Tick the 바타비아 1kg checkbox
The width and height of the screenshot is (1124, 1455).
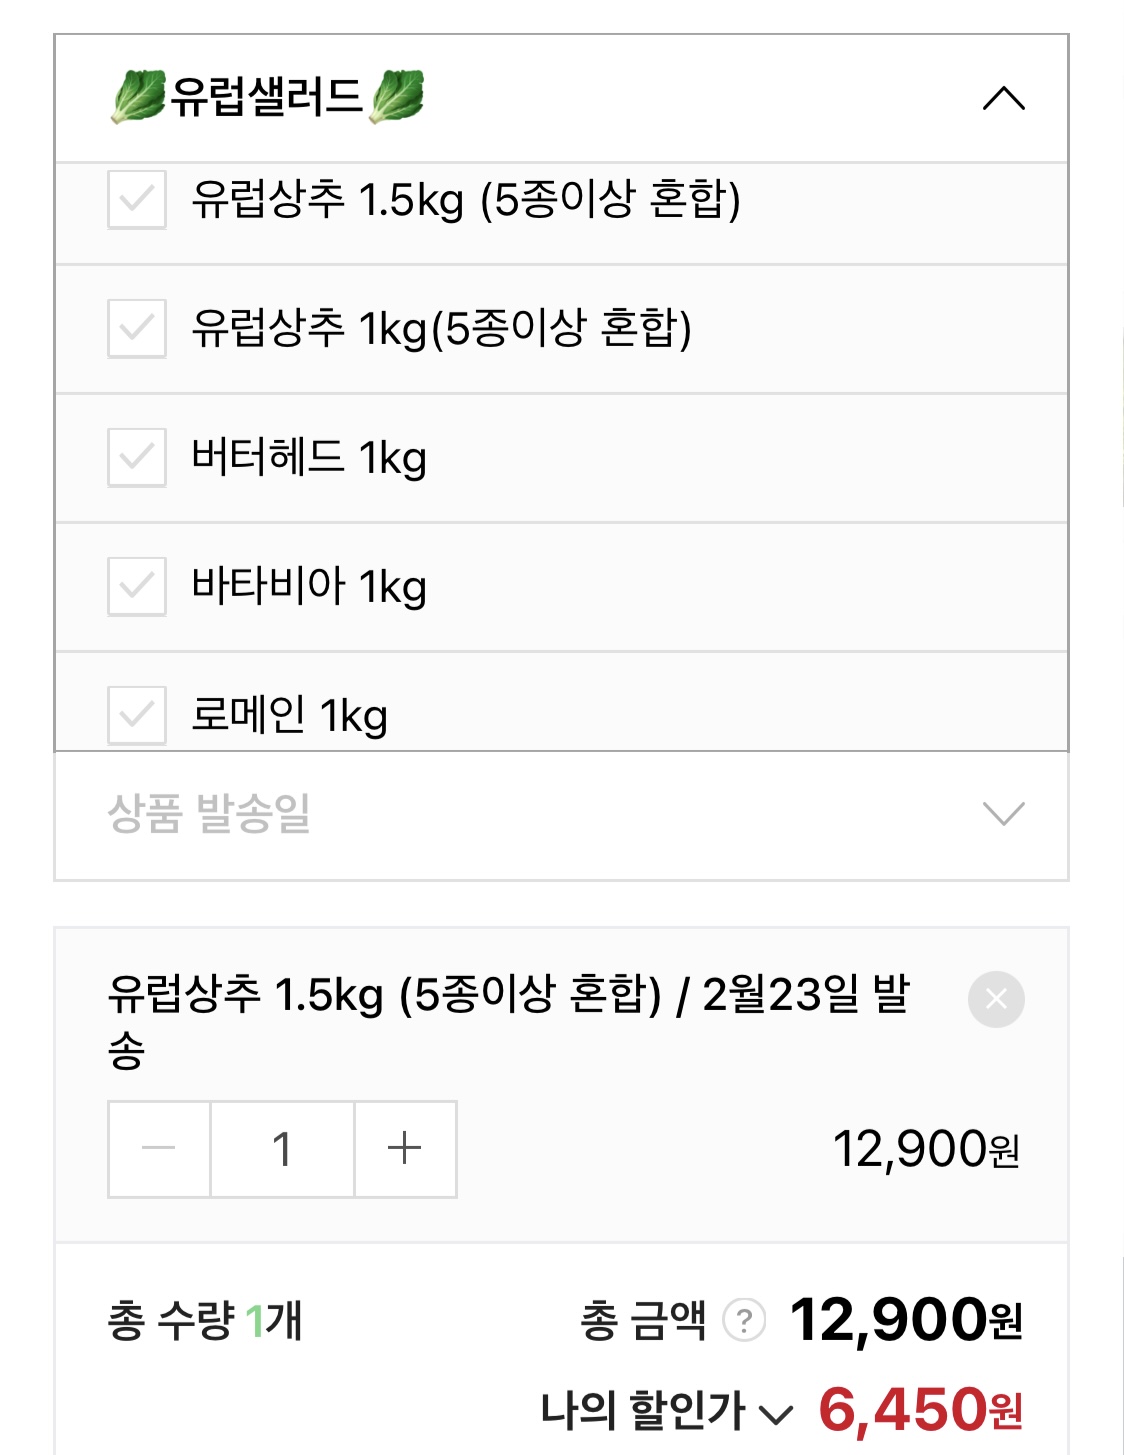click(137, 586)
